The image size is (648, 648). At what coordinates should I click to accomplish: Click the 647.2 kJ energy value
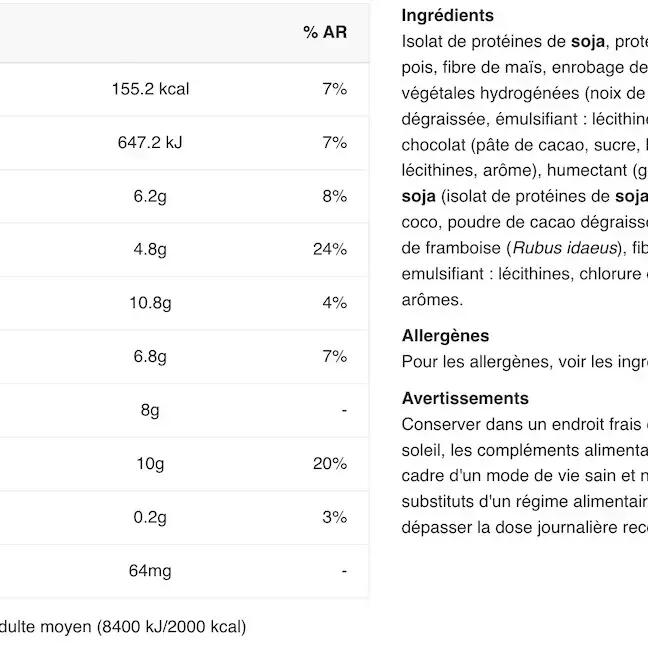(150, 143)
